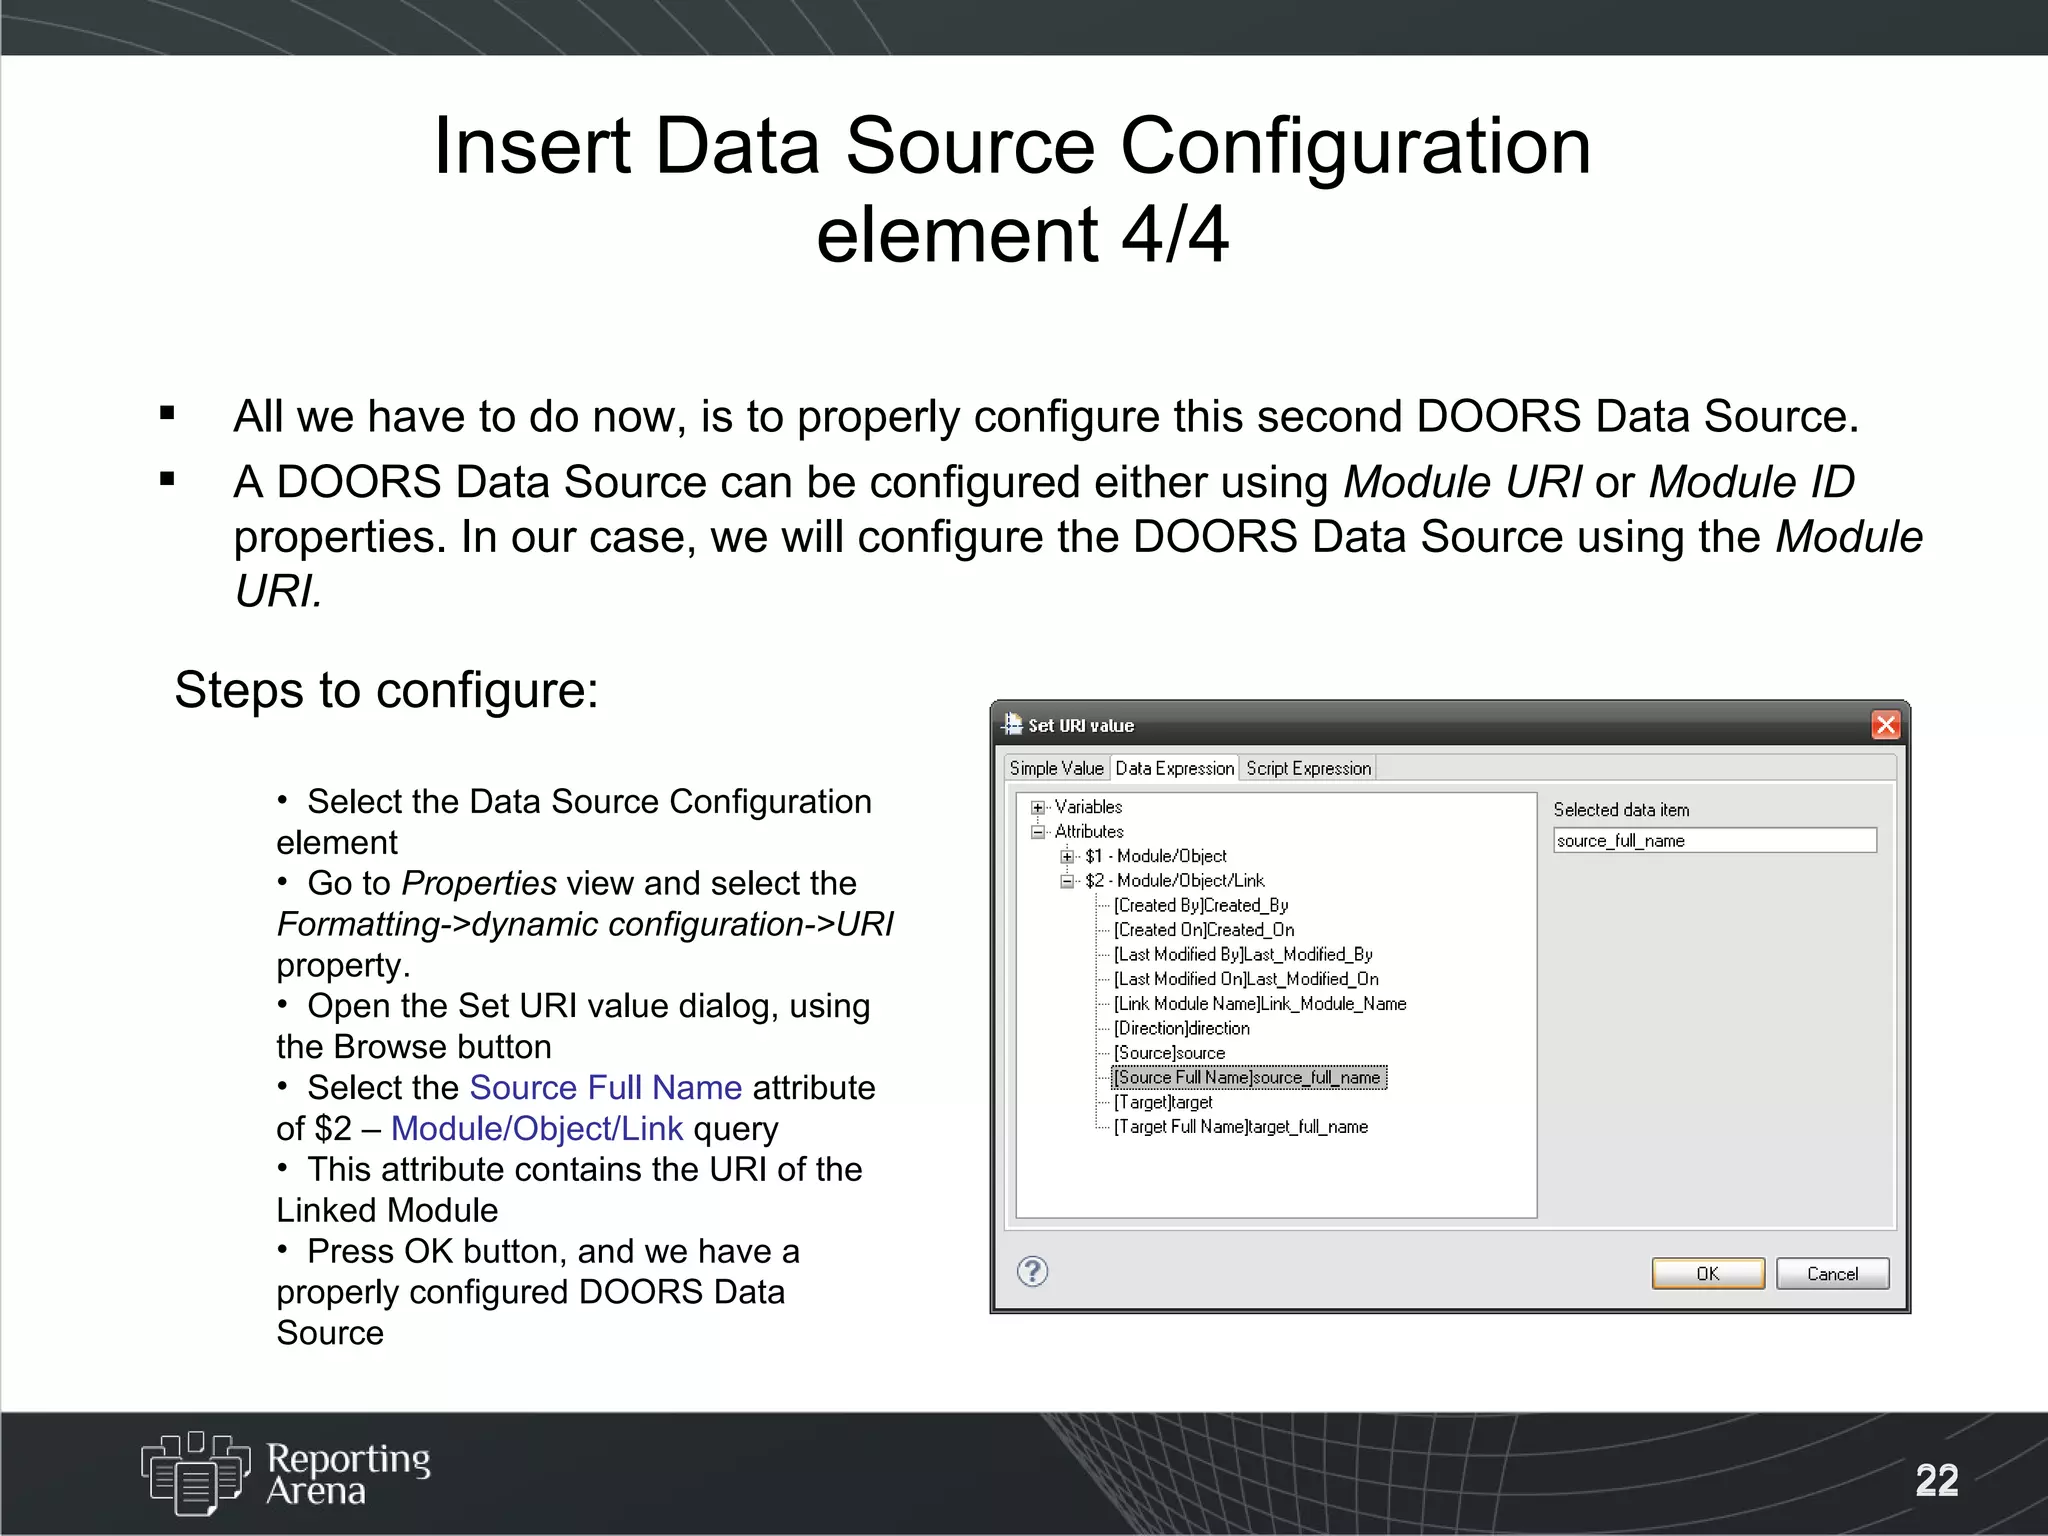Switch to the Data Expression tab
2048x1536 pixels.
pos(1175,768)
